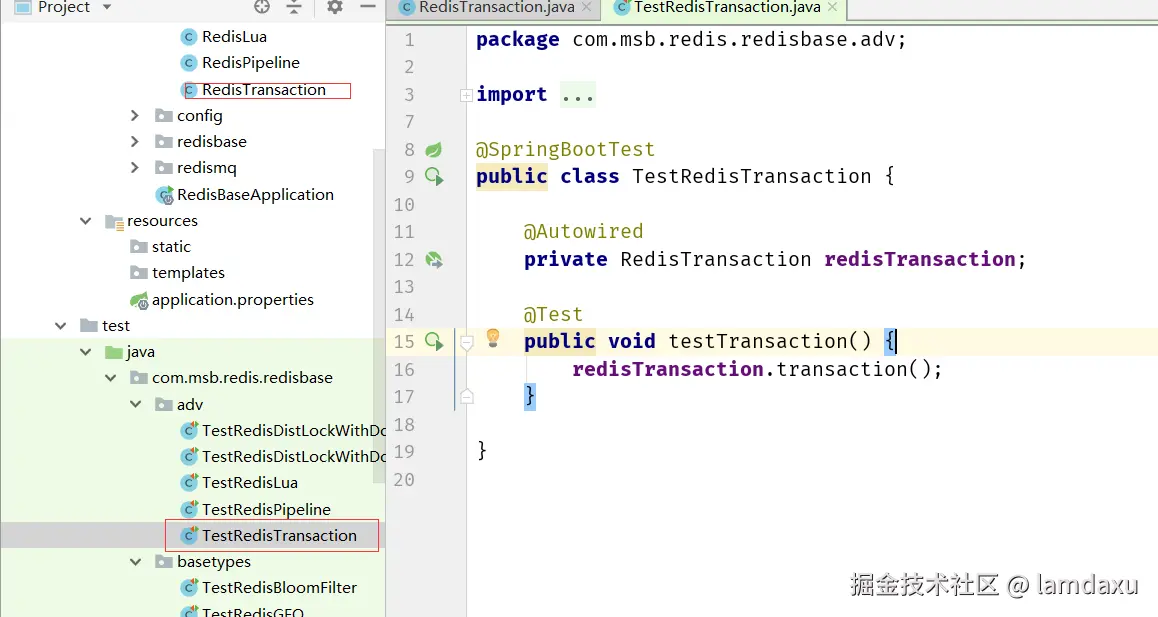The image size is (1158, 617).
Task: Collapse the resources folder
Action: click(x=86, y=221)
